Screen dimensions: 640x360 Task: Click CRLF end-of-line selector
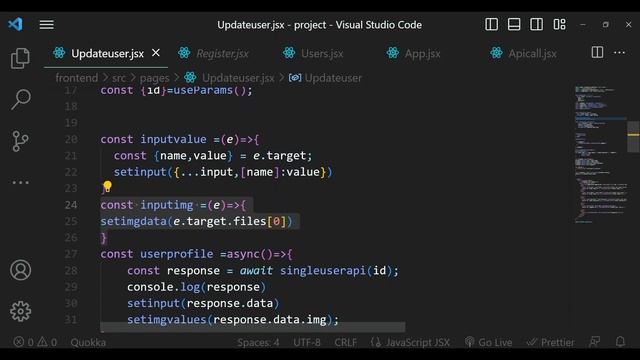345,342
